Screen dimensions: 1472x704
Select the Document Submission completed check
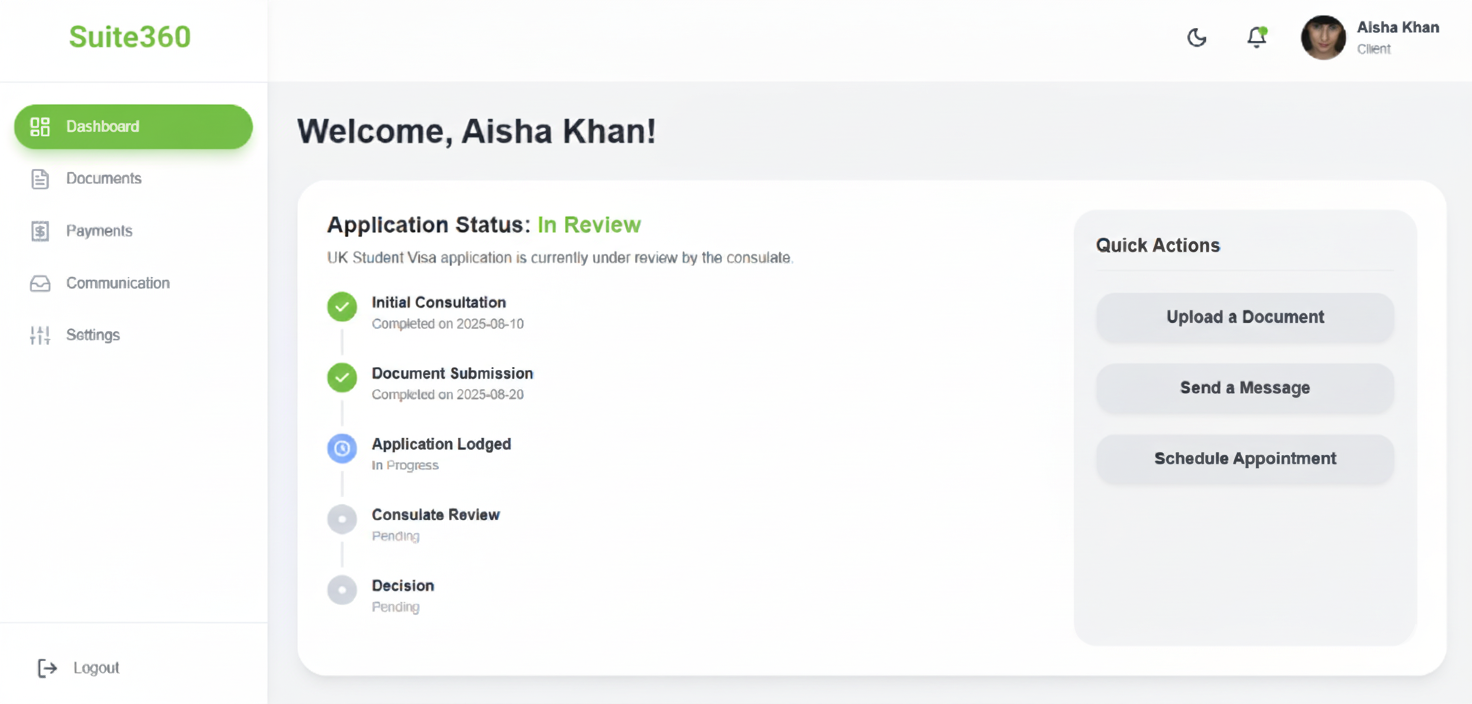342,378
